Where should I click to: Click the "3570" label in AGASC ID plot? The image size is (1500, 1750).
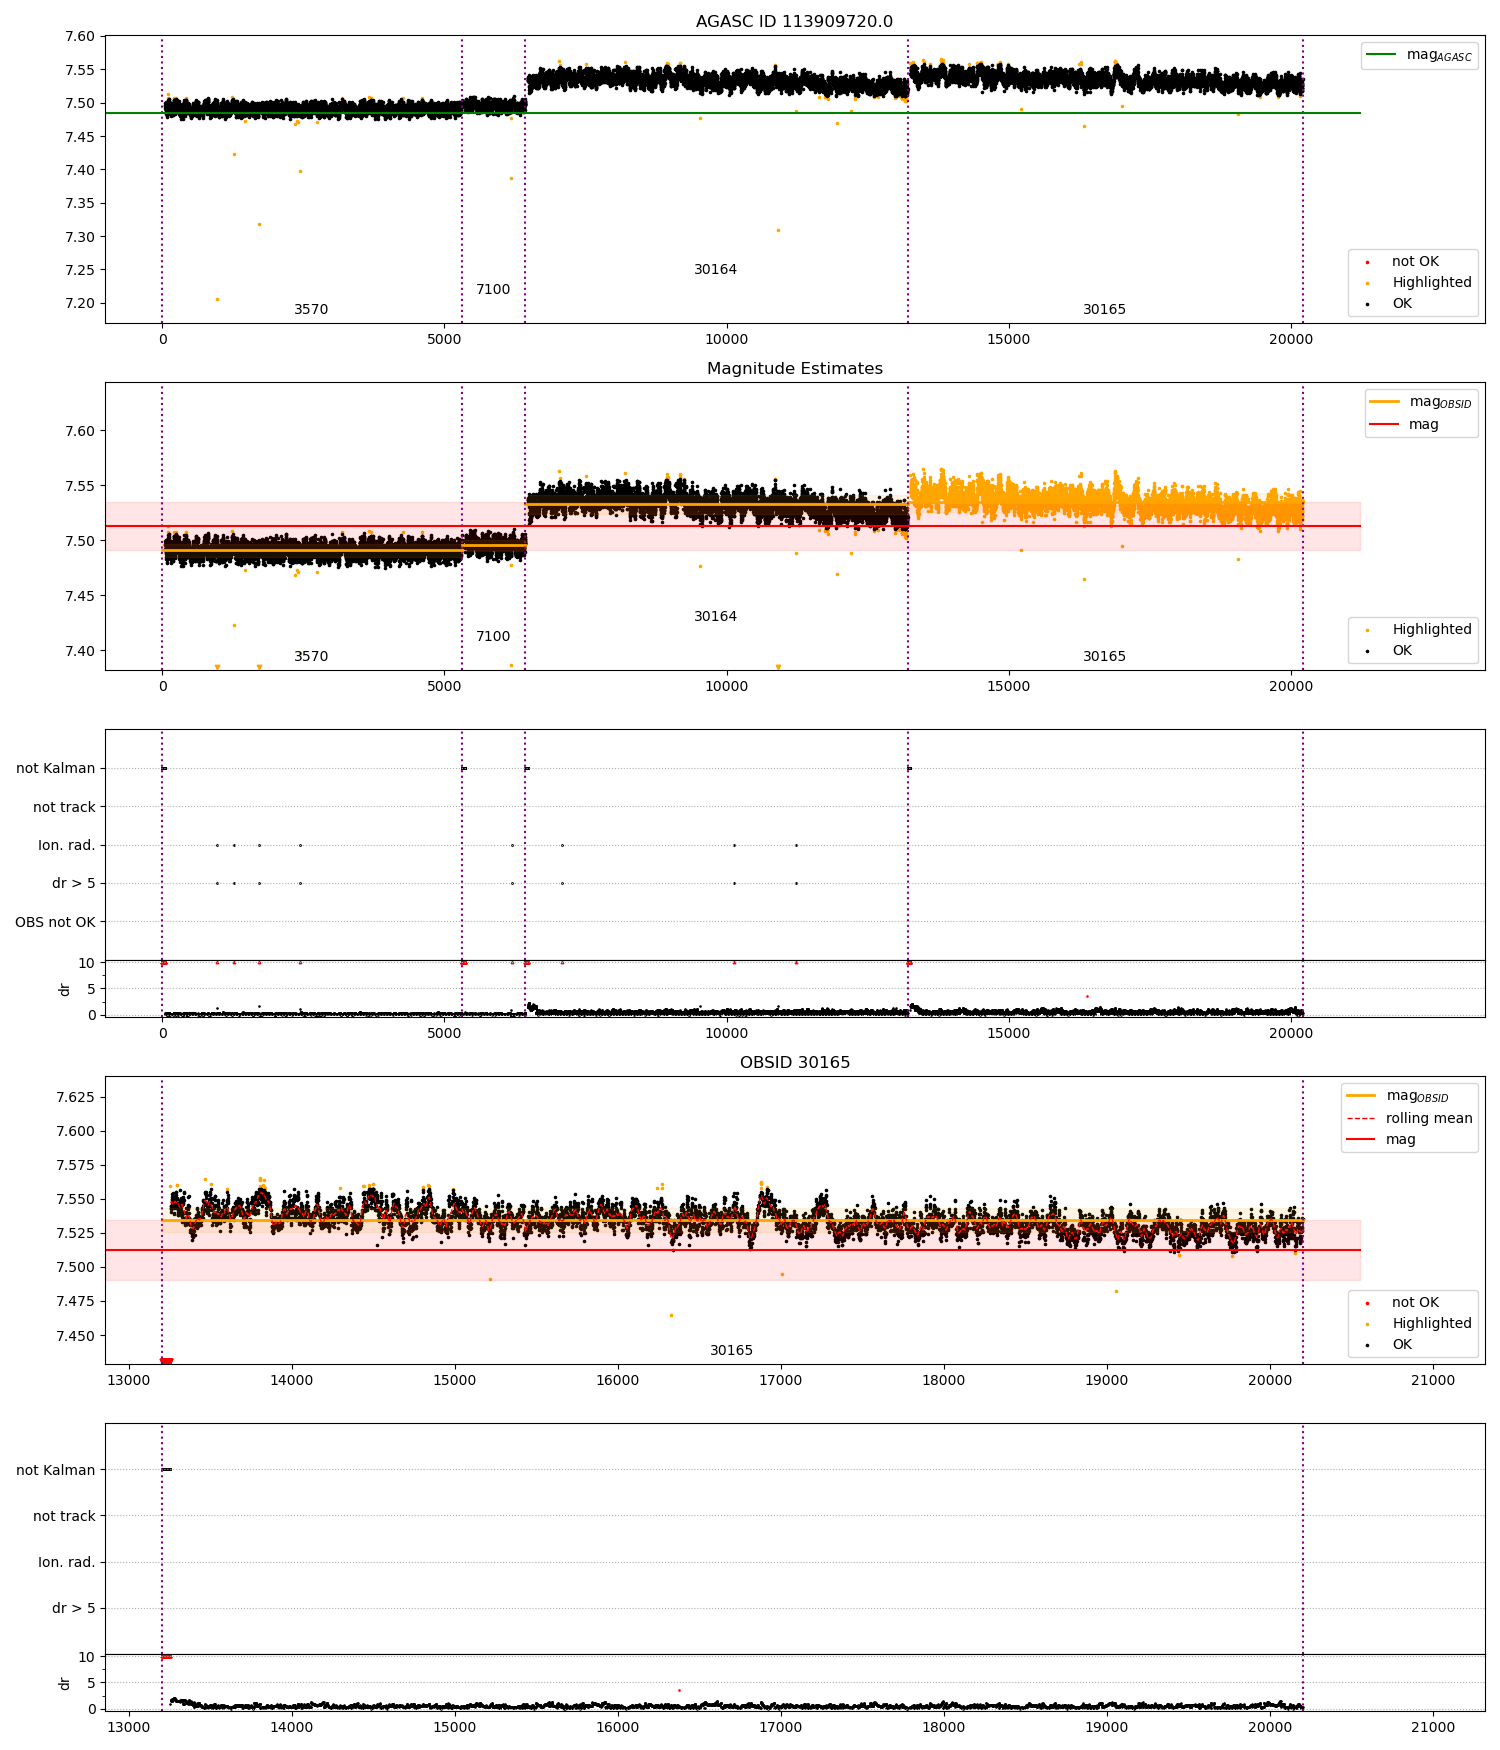311,310
